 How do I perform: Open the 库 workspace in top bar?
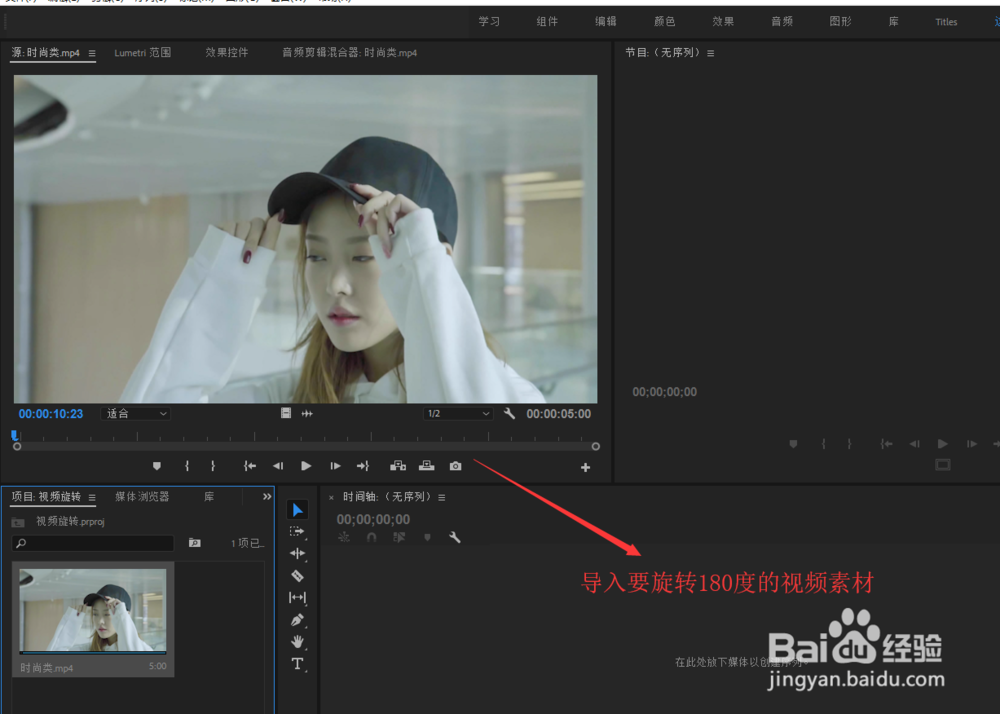click(x=893, y=22)
